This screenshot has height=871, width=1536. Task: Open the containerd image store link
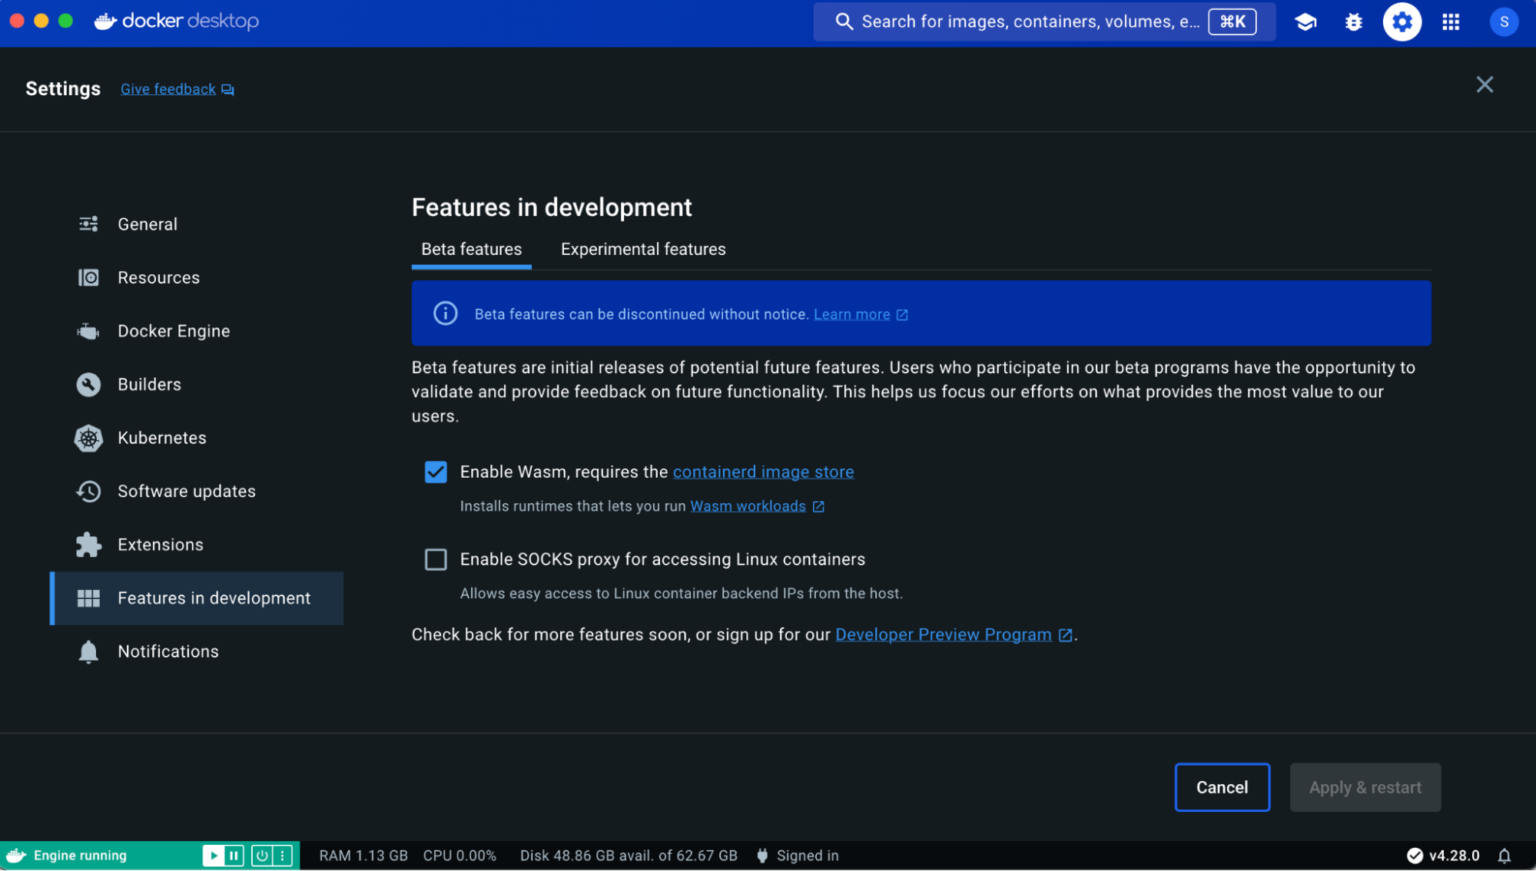click(x=763, y=472)
